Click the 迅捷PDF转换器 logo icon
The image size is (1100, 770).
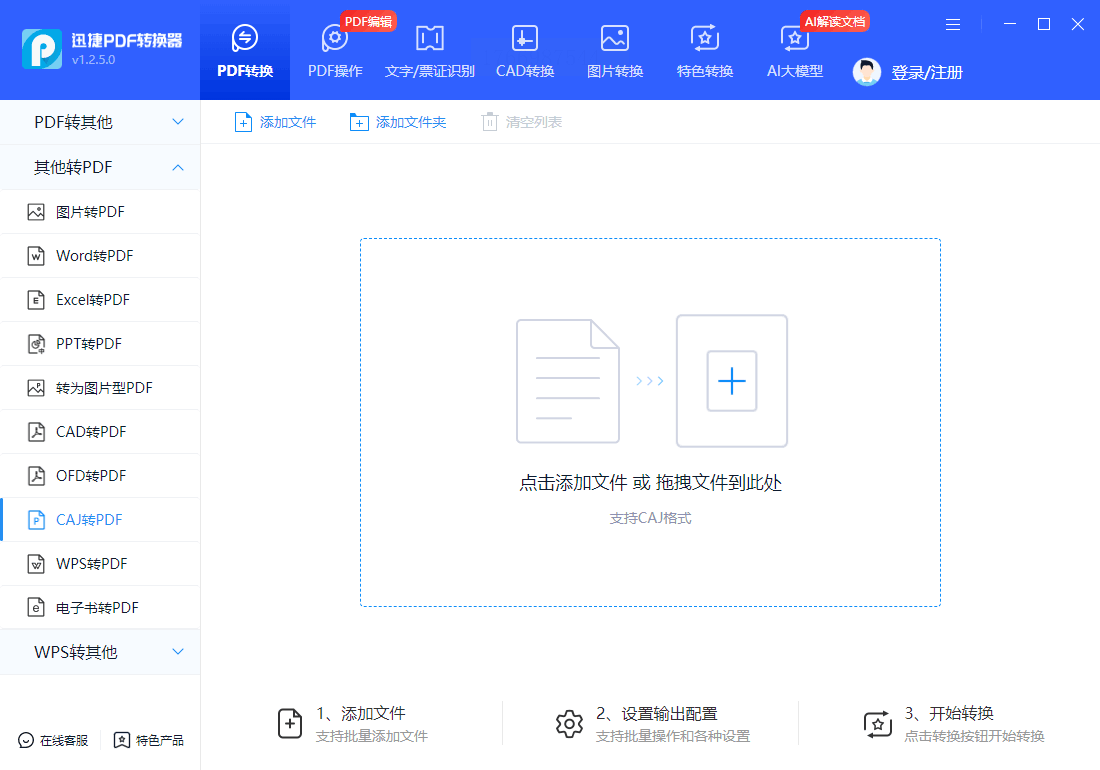click(41, 49)
